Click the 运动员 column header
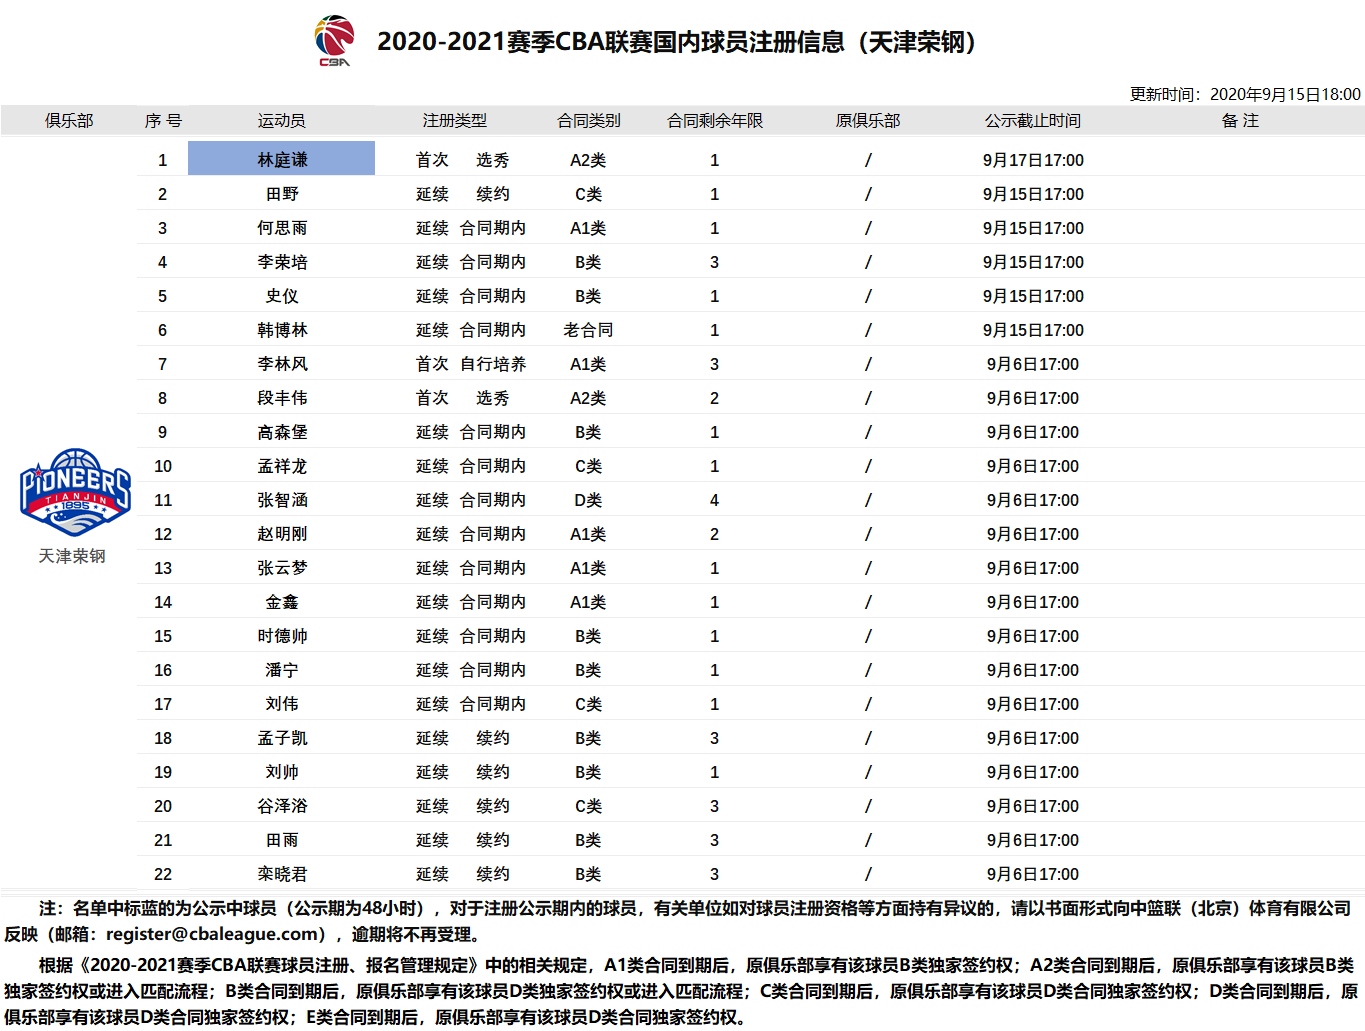This screenshot has width=1365, height=1031. [282, 121]
